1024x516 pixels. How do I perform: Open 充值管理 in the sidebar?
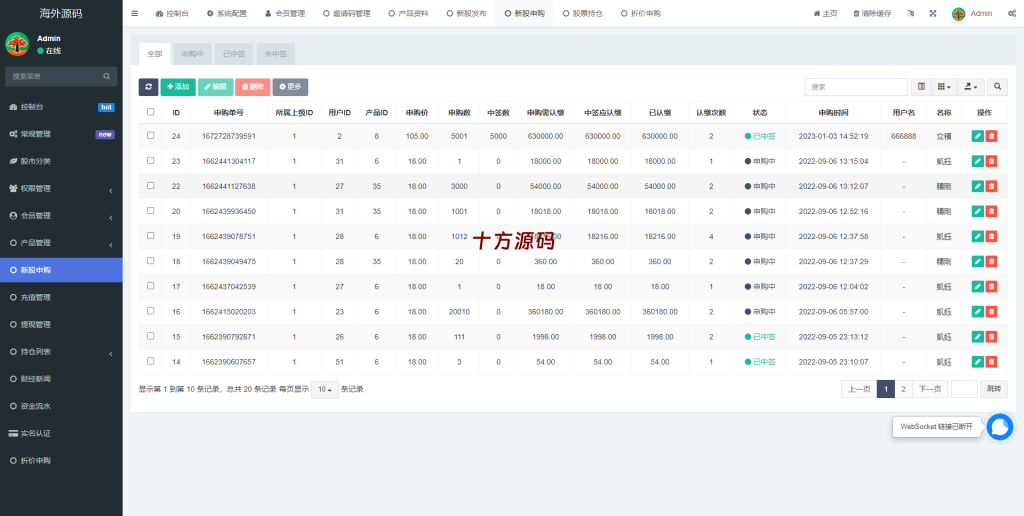pyautogui.click(x=61, y=297)
